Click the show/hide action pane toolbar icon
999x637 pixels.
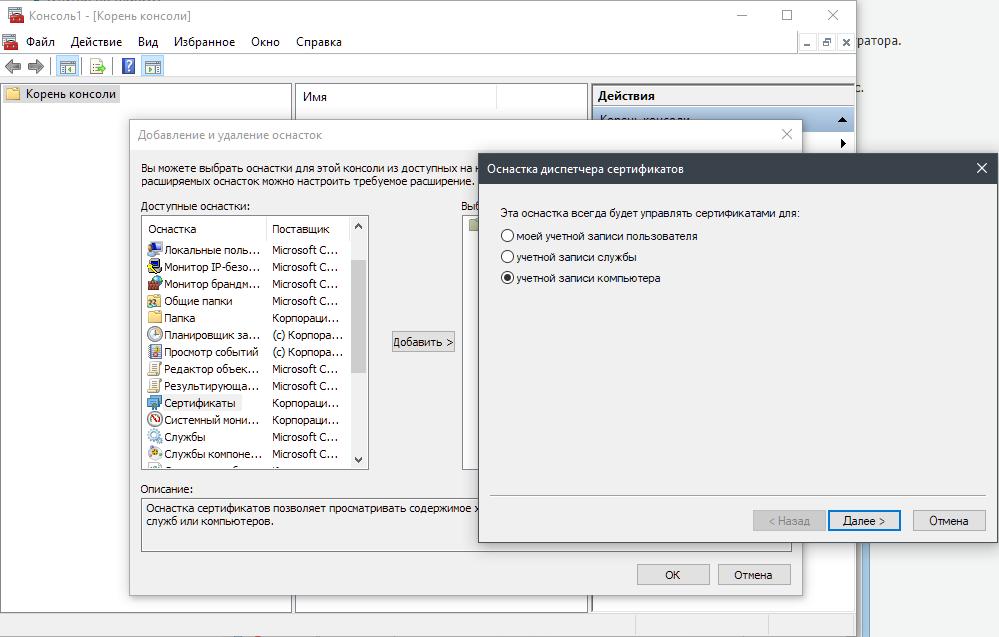click(152, 67)
